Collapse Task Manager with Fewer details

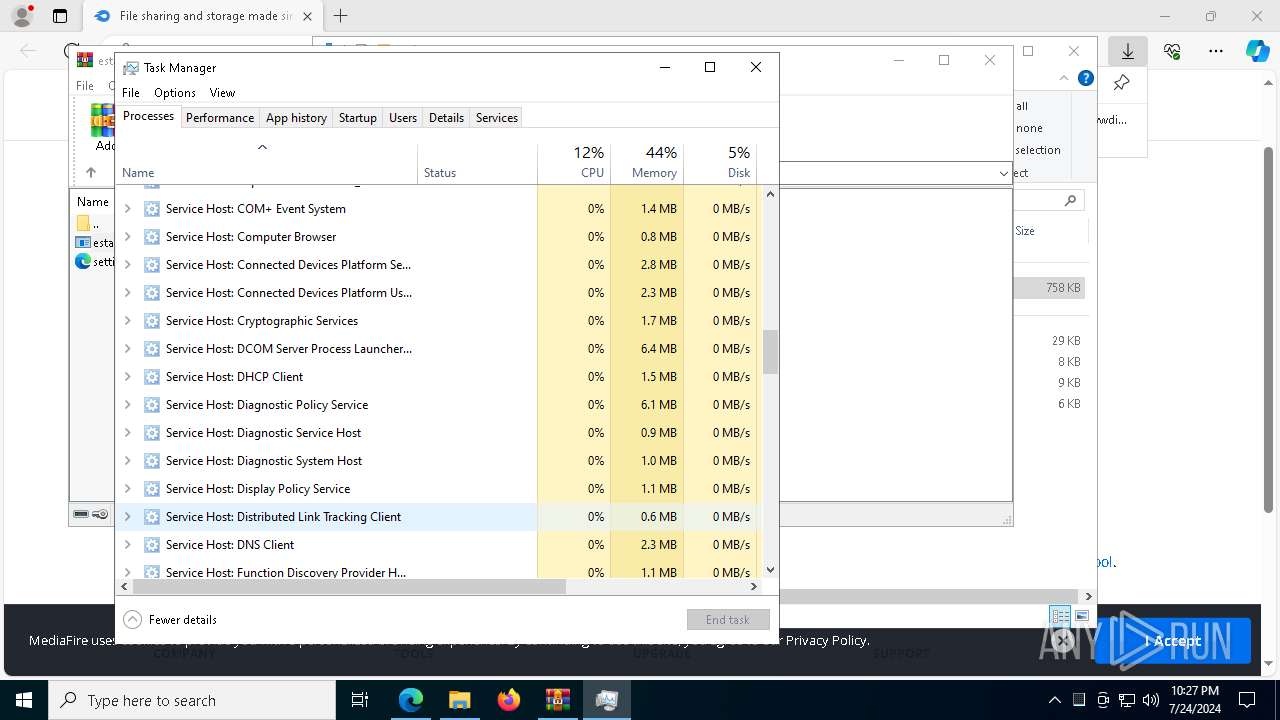(x=170, y=620)
